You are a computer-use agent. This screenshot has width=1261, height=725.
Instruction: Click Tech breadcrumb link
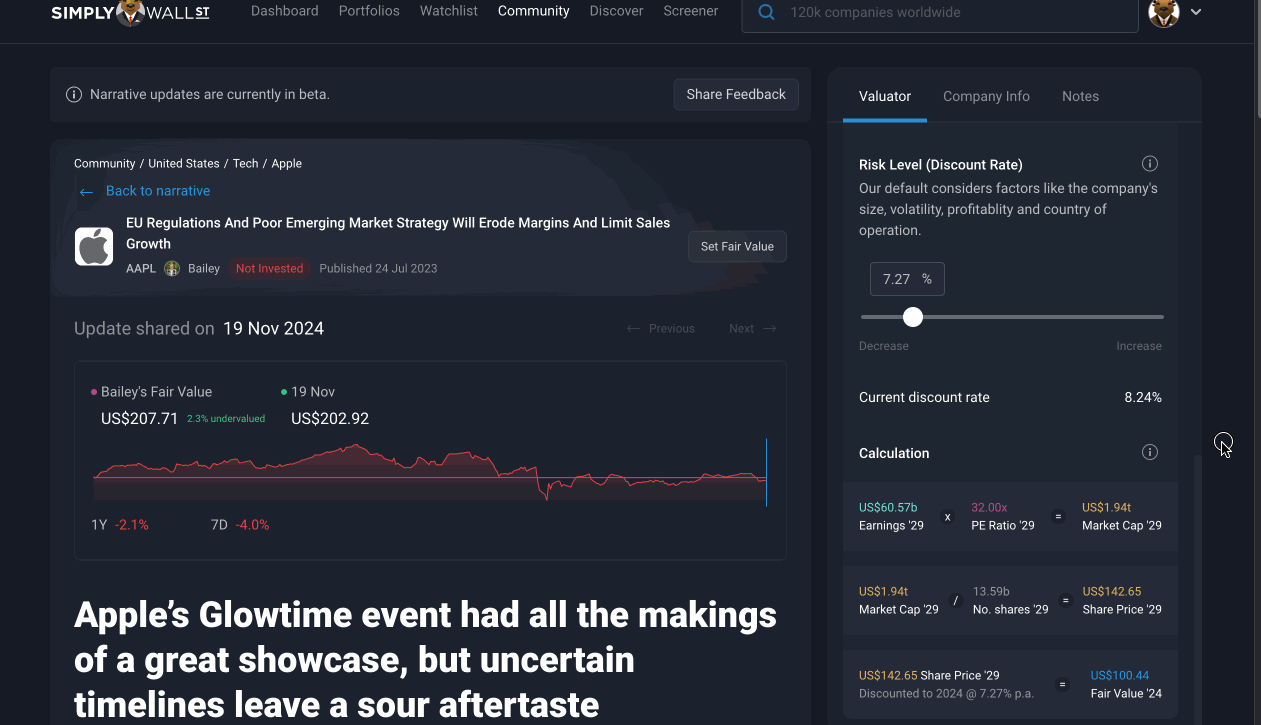coord(246,163)
